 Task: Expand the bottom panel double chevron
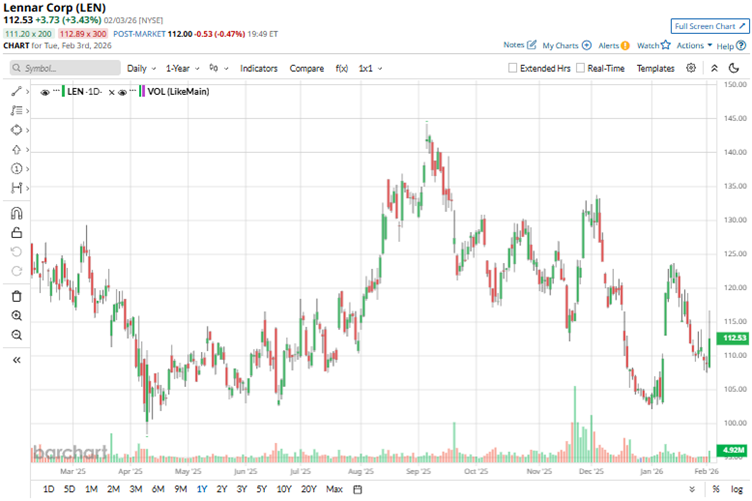(x=692, y=489)
